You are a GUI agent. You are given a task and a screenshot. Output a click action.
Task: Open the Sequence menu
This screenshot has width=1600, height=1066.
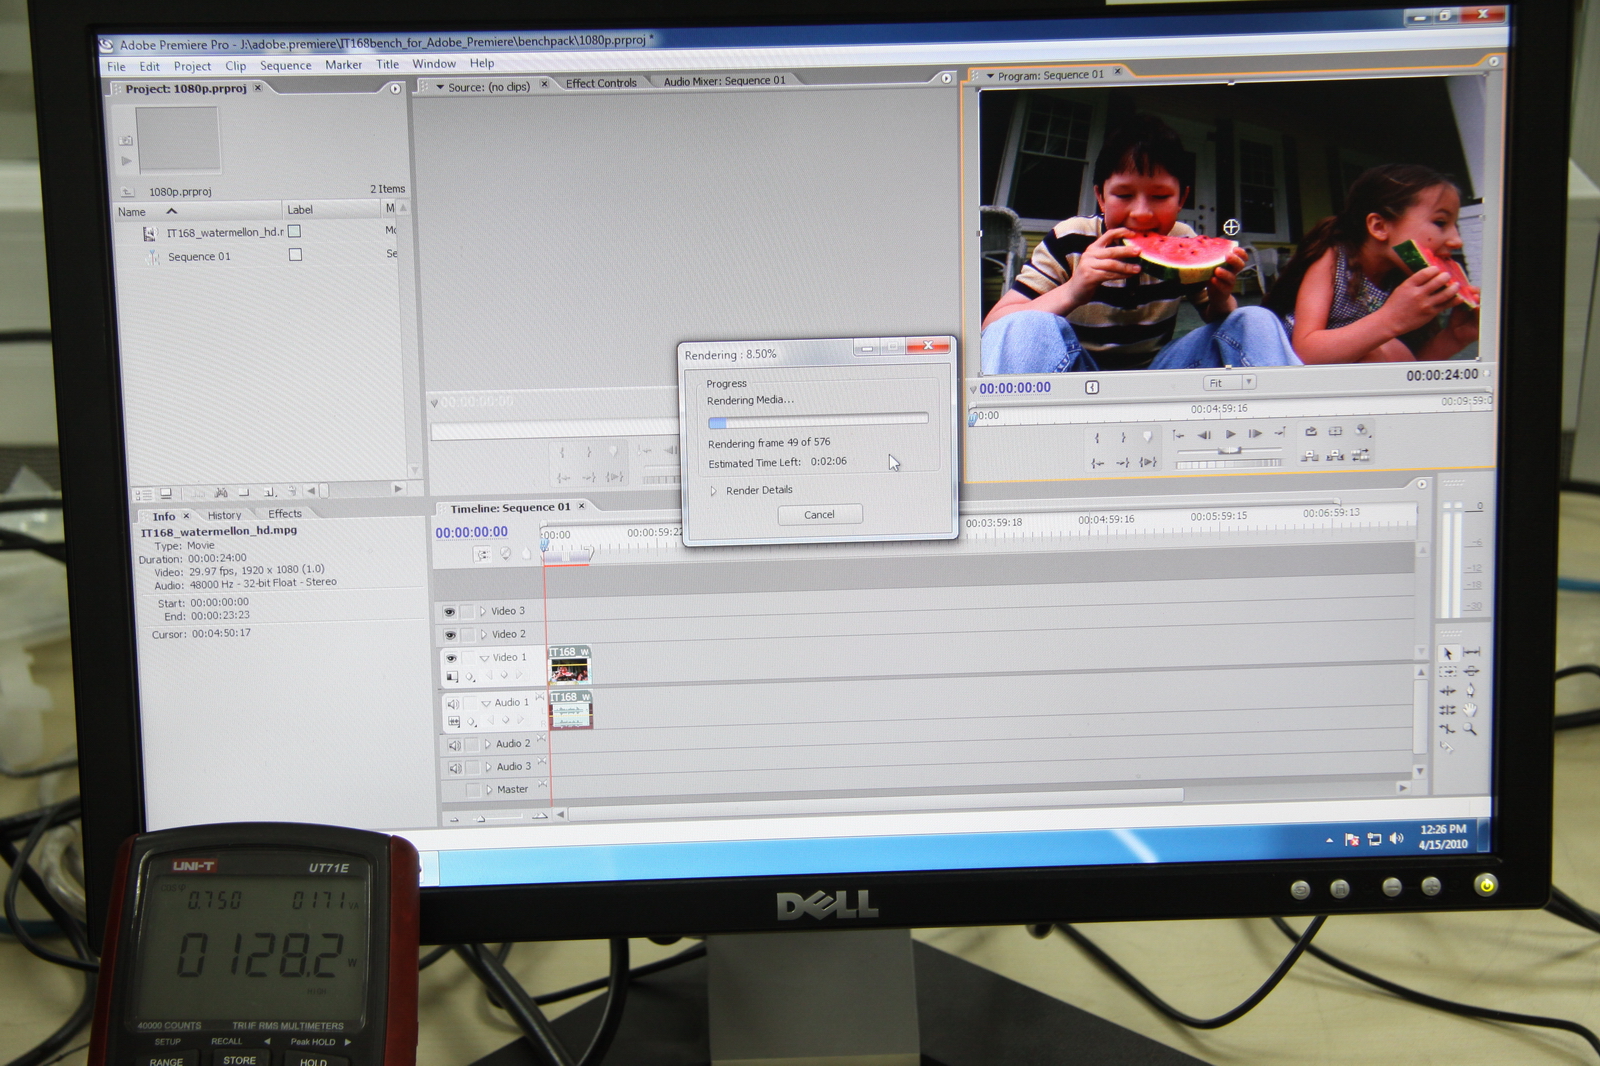click(x=285, y=66)
